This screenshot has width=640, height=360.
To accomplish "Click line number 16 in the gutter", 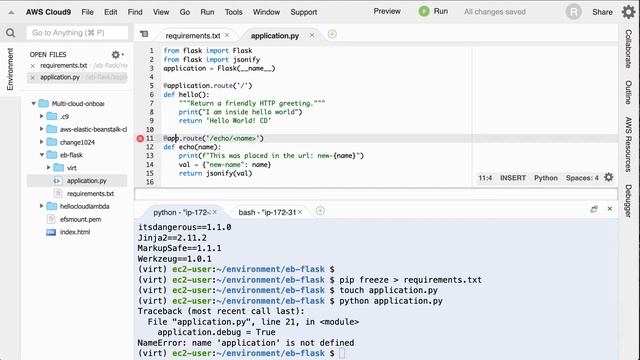I will click(x=150, y=182).
